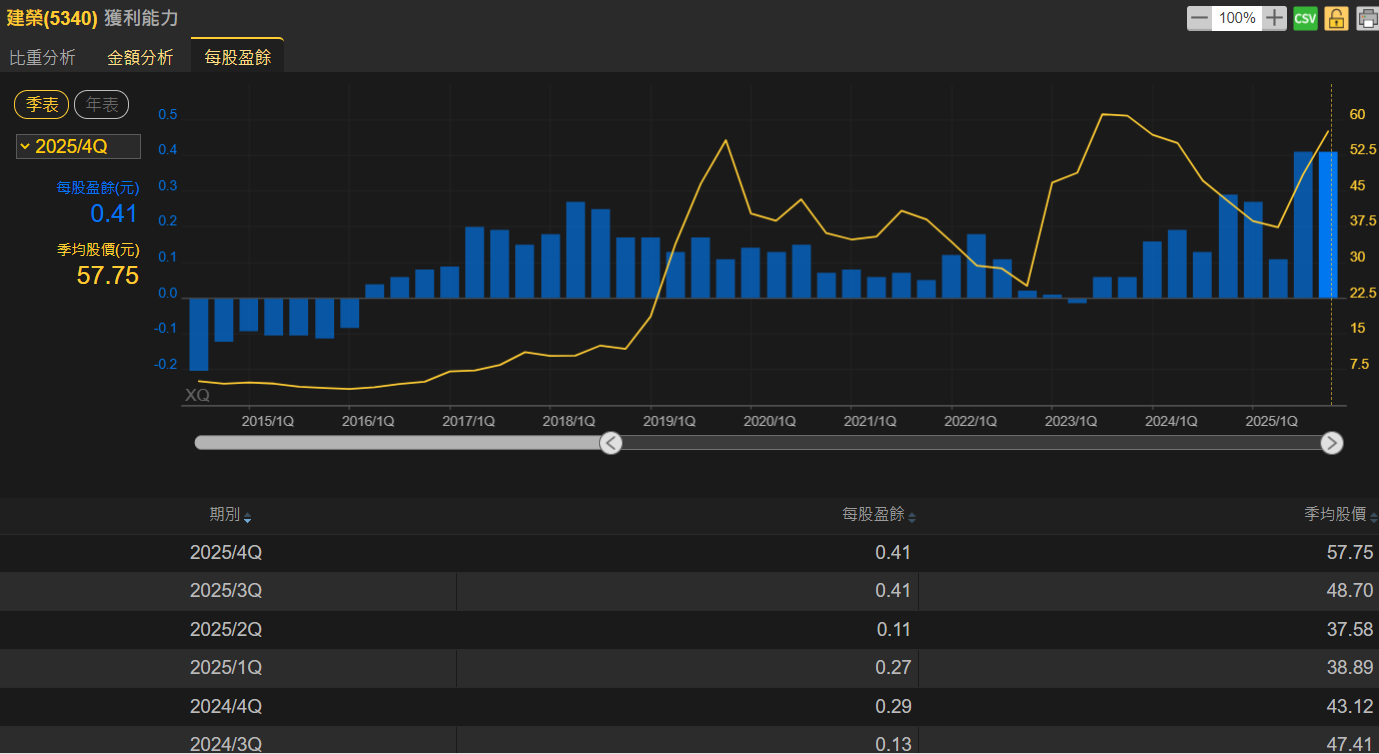Click left handle of chart range slider

tap(611, 443)
